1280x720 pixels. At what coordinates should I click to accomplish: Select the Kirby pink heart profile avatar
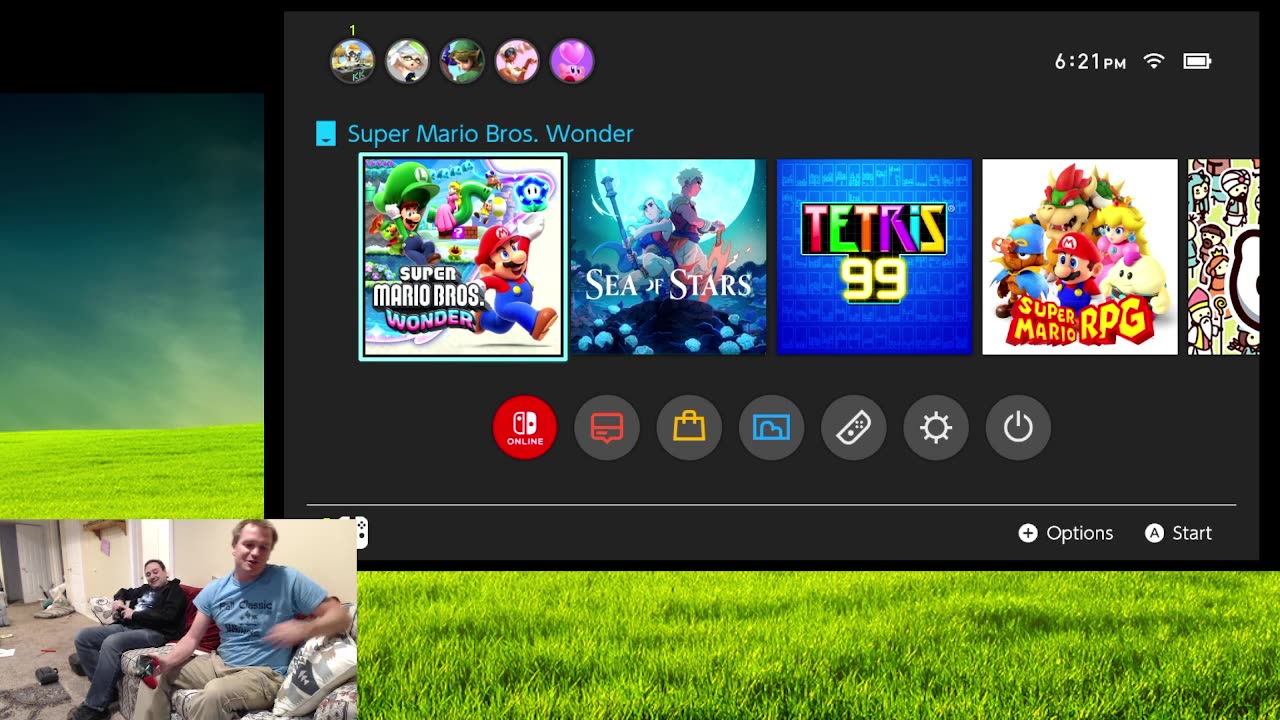[x=572, y=61]
